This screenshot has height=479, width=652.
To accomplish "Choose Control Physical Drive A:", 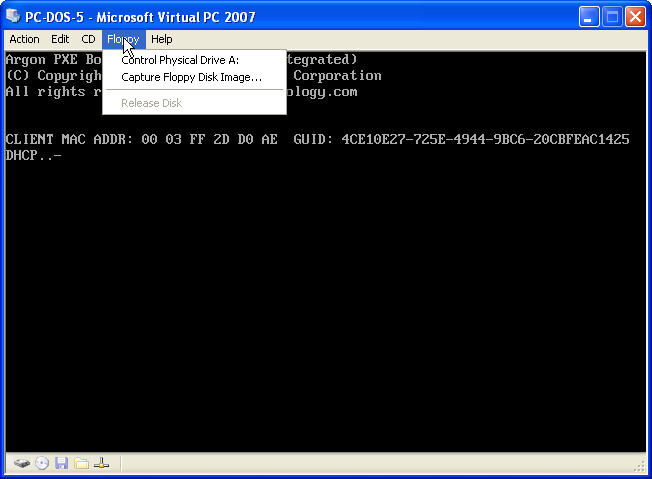I will (194, 60).
